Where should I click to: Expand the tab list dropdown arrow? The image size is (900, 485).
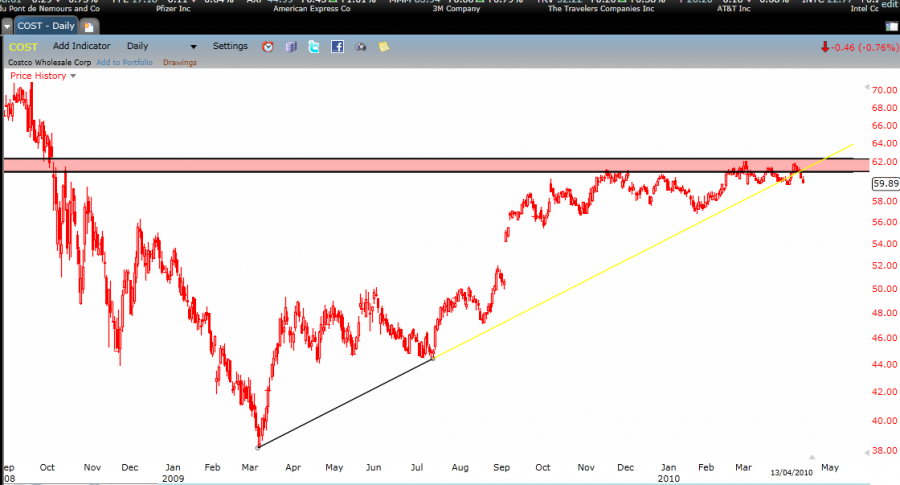pos(7,26)
